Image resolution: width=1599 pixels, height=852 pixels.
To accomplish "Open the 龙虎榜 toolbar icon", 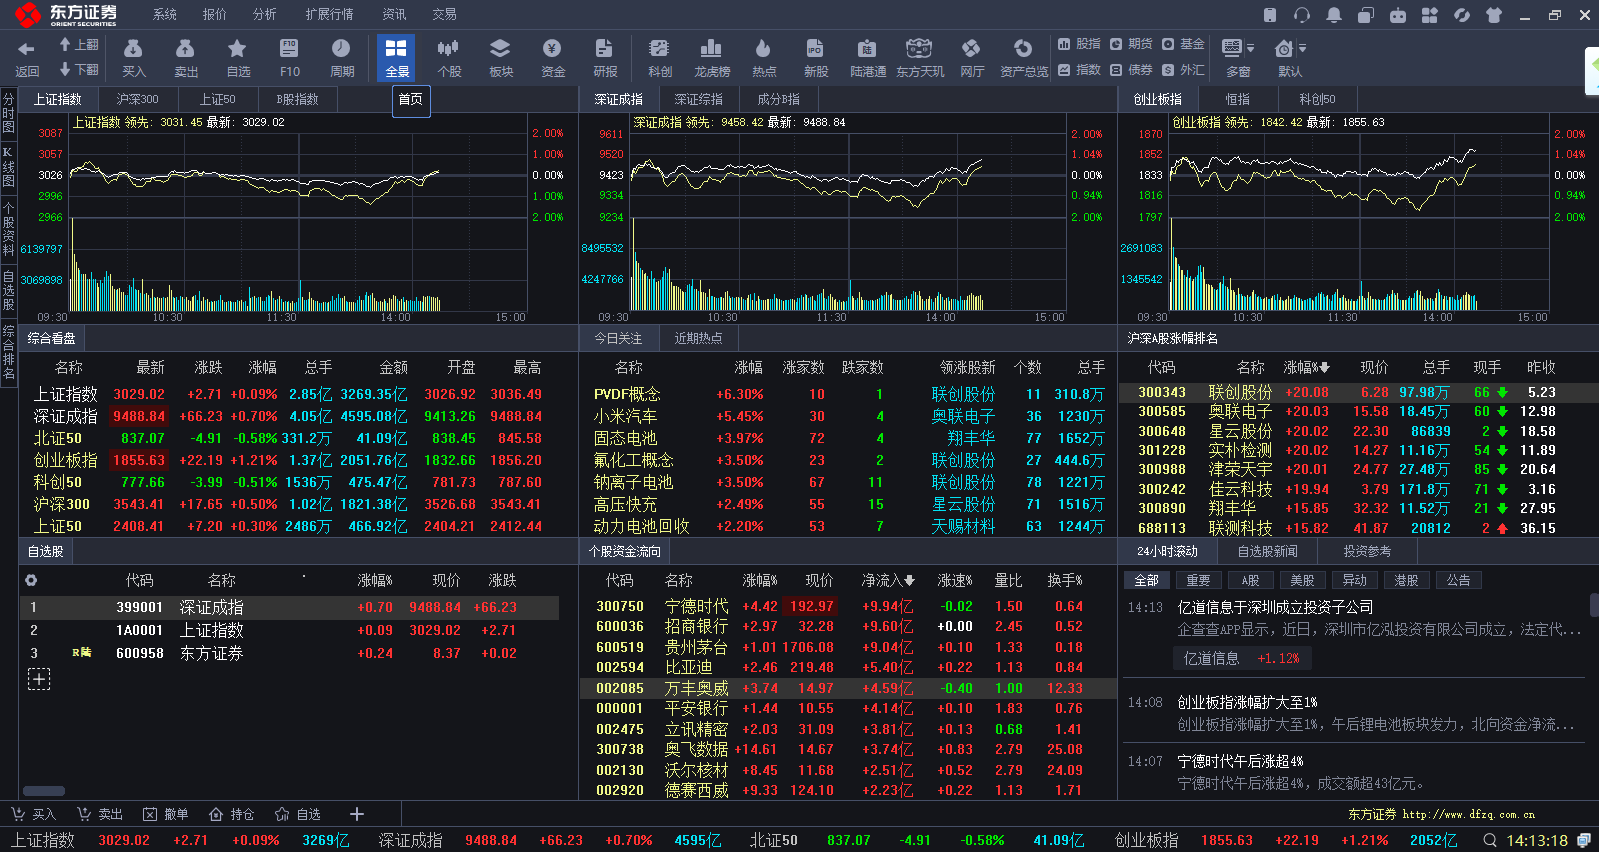I will 711,58.
